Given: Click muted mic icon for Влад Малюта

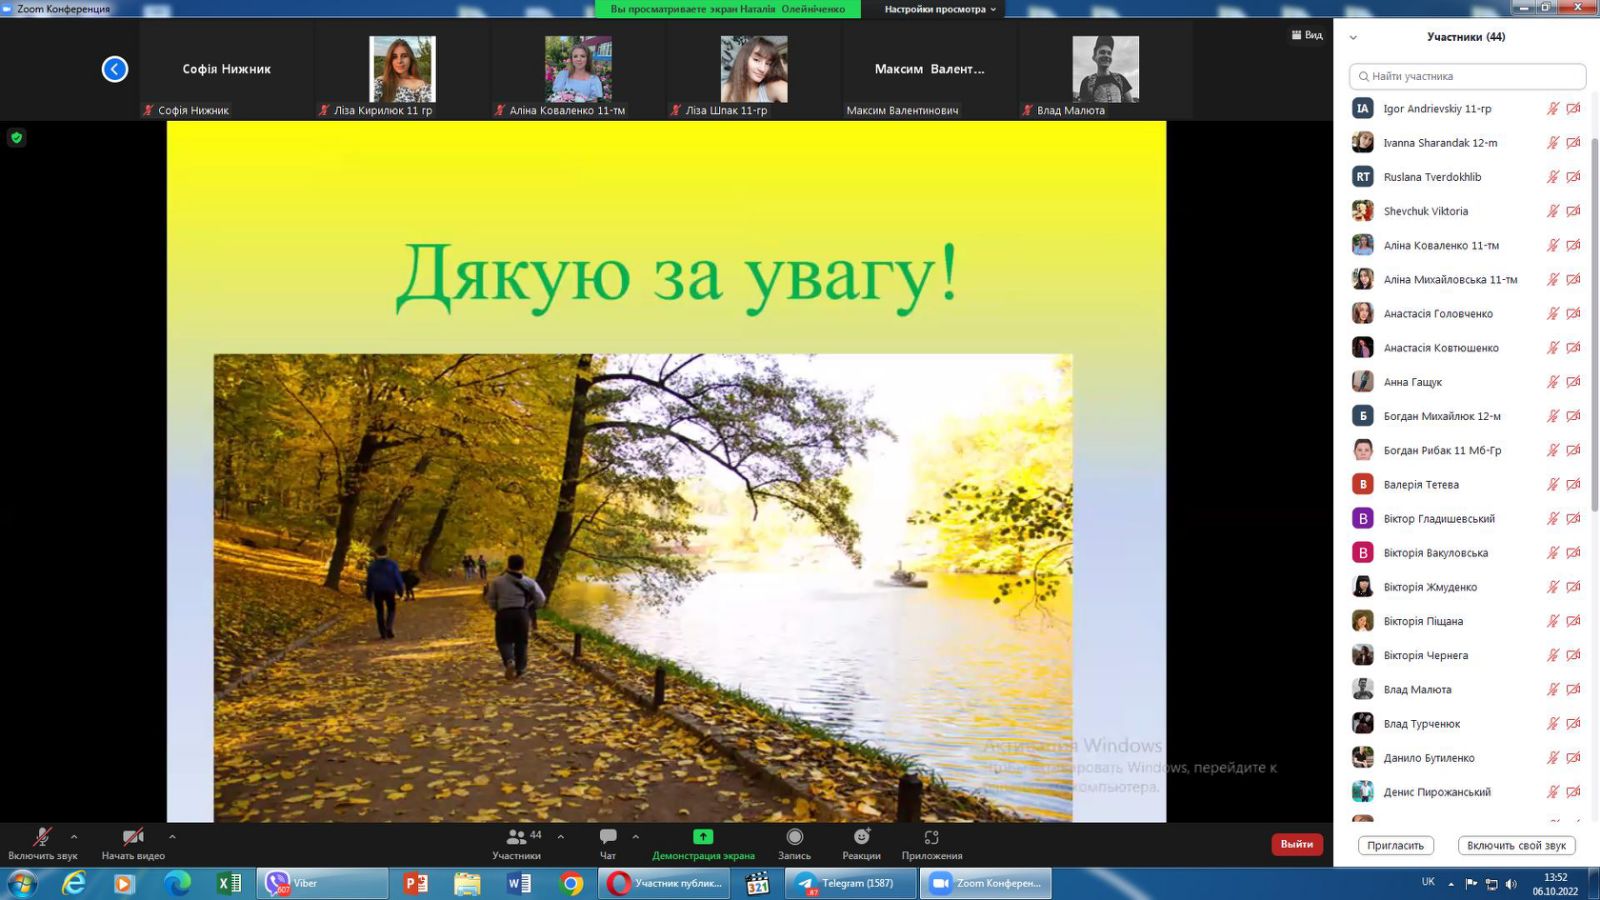Looking at the screenshot, I should tap(1553, 689).
